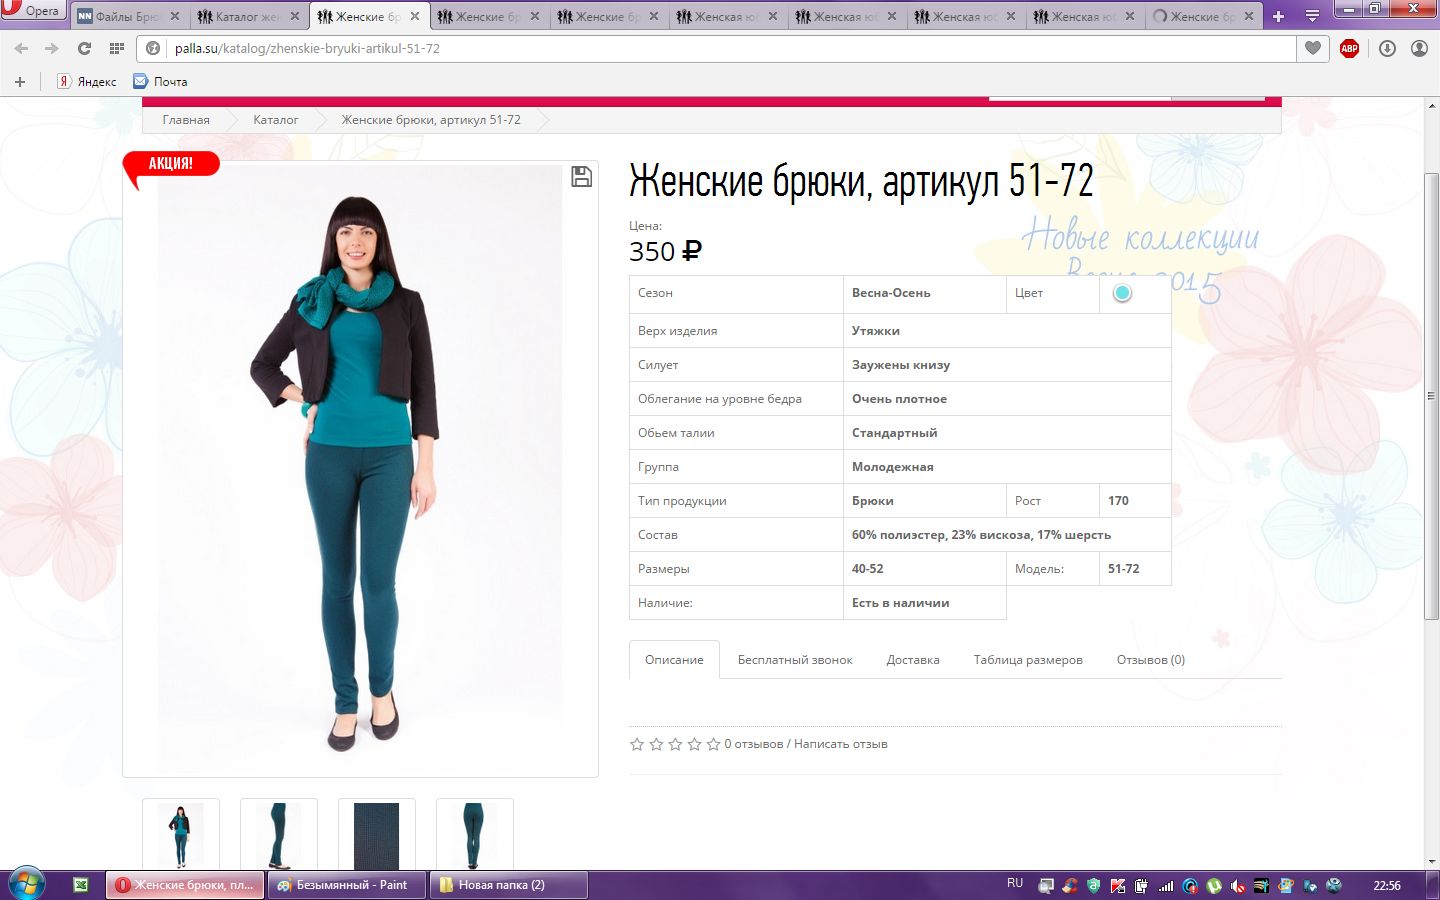Click the Написать отзыв link
The image size is (1440, 900).
[x=840, y=744]
